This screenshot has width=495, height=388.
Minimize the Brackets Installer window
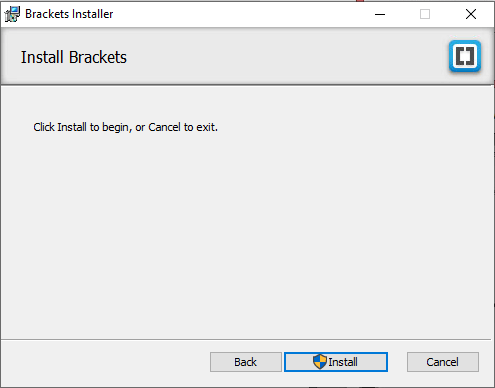tap(380, 14)
